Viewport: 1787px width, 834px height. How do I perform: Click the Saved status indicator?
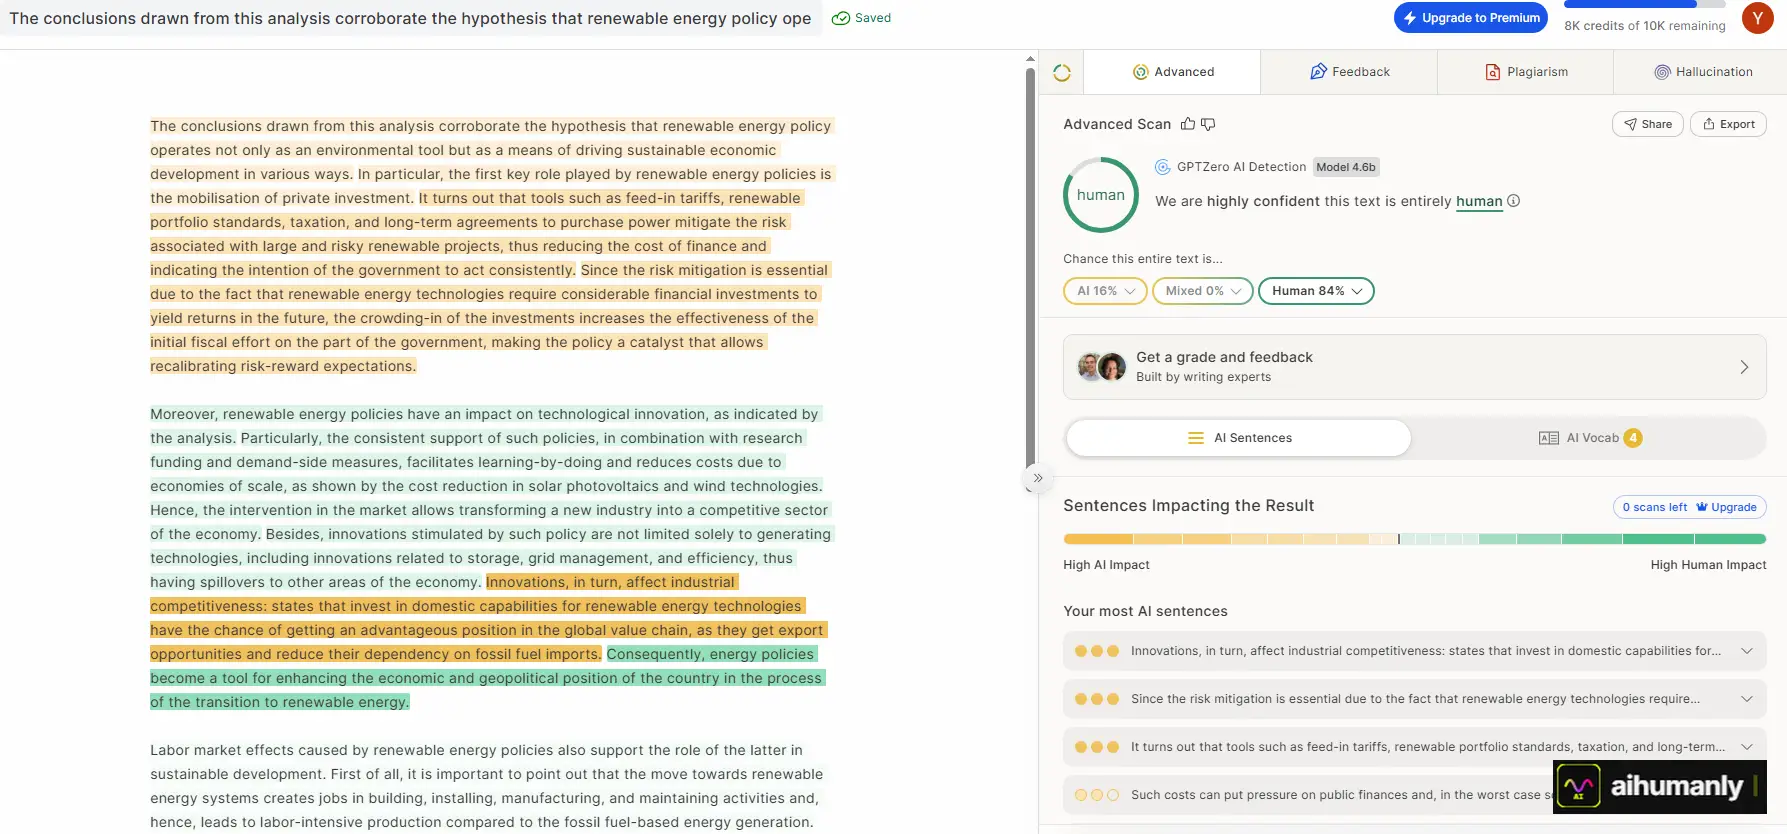pyautogui.click(x=862, y=18)
